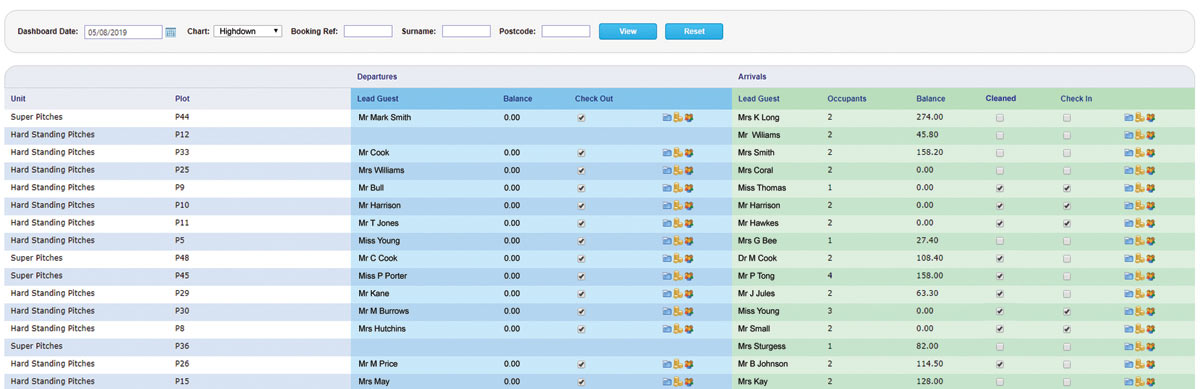Image resolution: width=1200 pixels, height=389 pixels.
Task: Select plot P44 cell
Action: click(182, 118)
